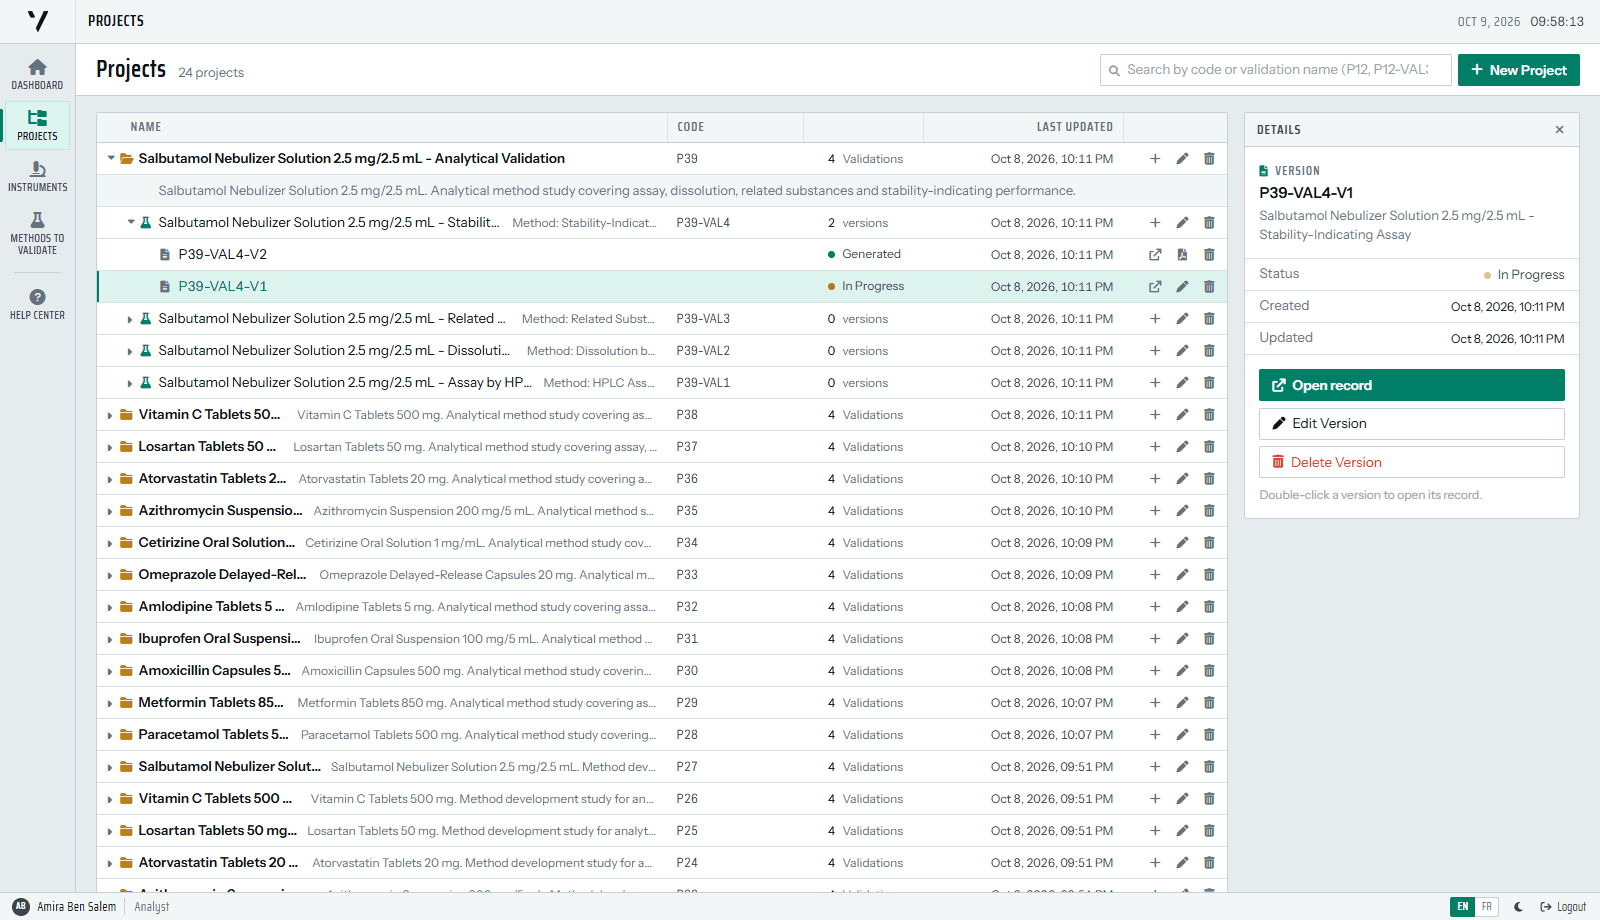
Task: Add a version to P39-VAL3
Action: pyautogui.click(x=1155, y=319)
